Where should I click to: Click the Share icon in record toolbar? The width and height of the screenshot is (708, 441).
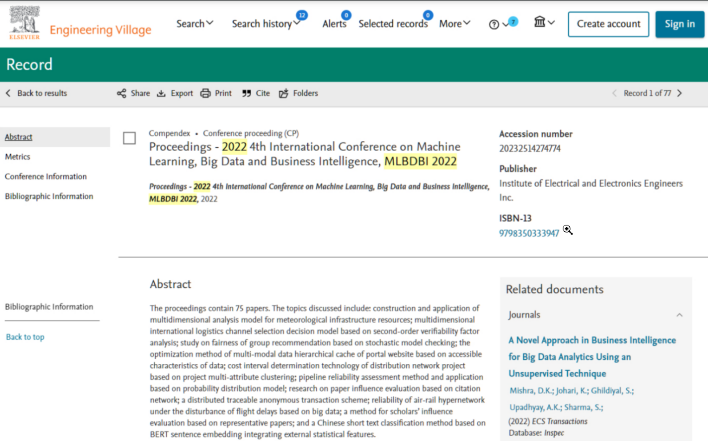(x=121, y=93)
